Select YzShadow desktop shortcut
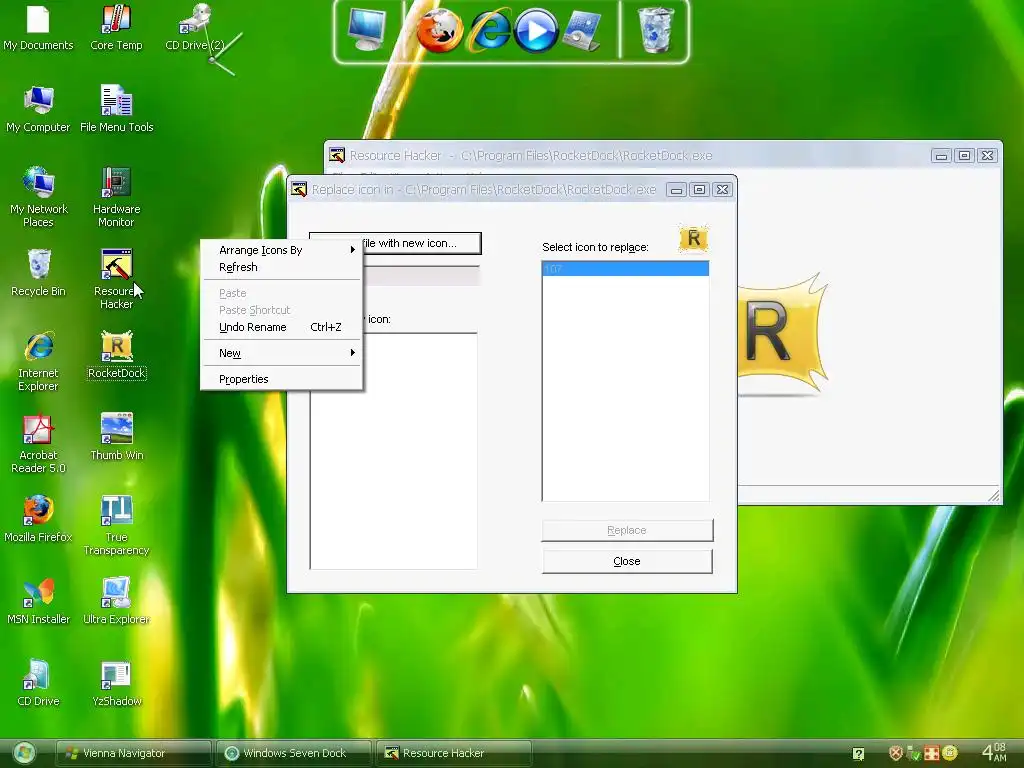 point(116,684)
